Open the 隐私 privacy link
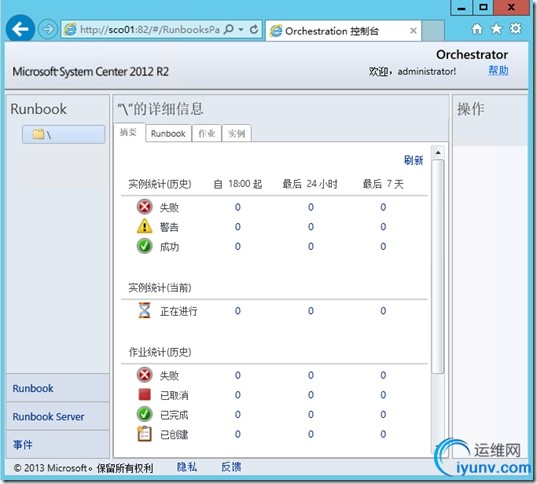The height and width of the screenshot is (484, 537). (x=187, y=467)
